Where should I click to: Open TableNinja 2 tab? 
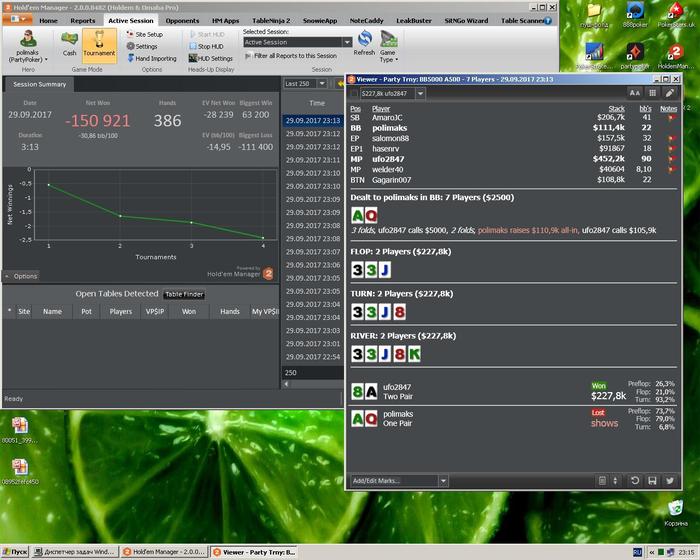tap(271, 21)
